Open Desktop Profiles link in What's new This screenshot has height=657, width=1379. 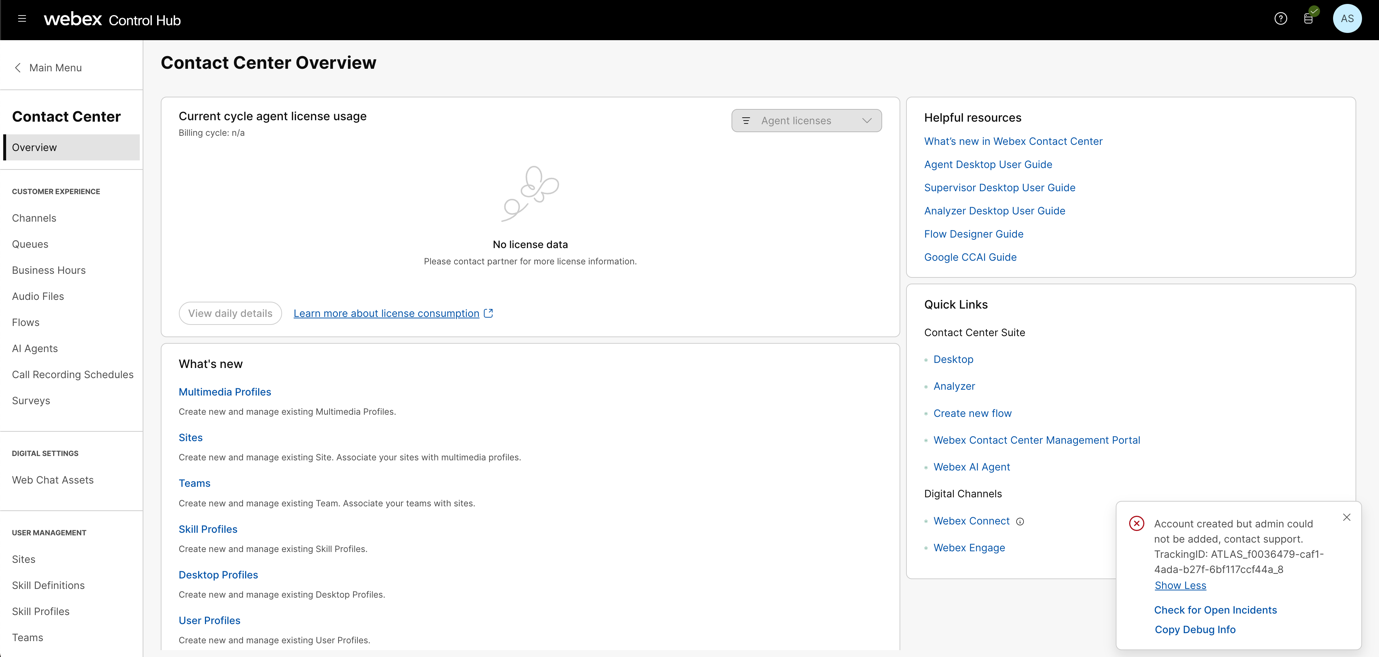click(218, 575)
